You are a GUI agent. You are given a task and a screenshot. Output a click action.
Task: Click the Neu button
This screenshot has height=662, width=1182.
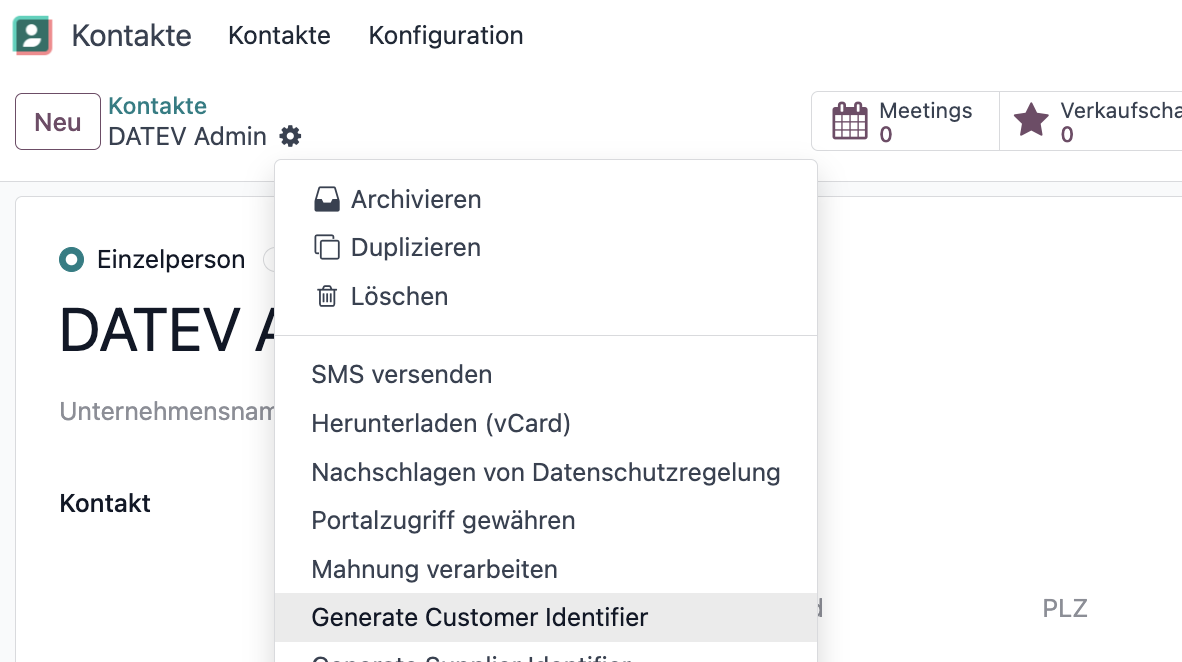point(58,121)
